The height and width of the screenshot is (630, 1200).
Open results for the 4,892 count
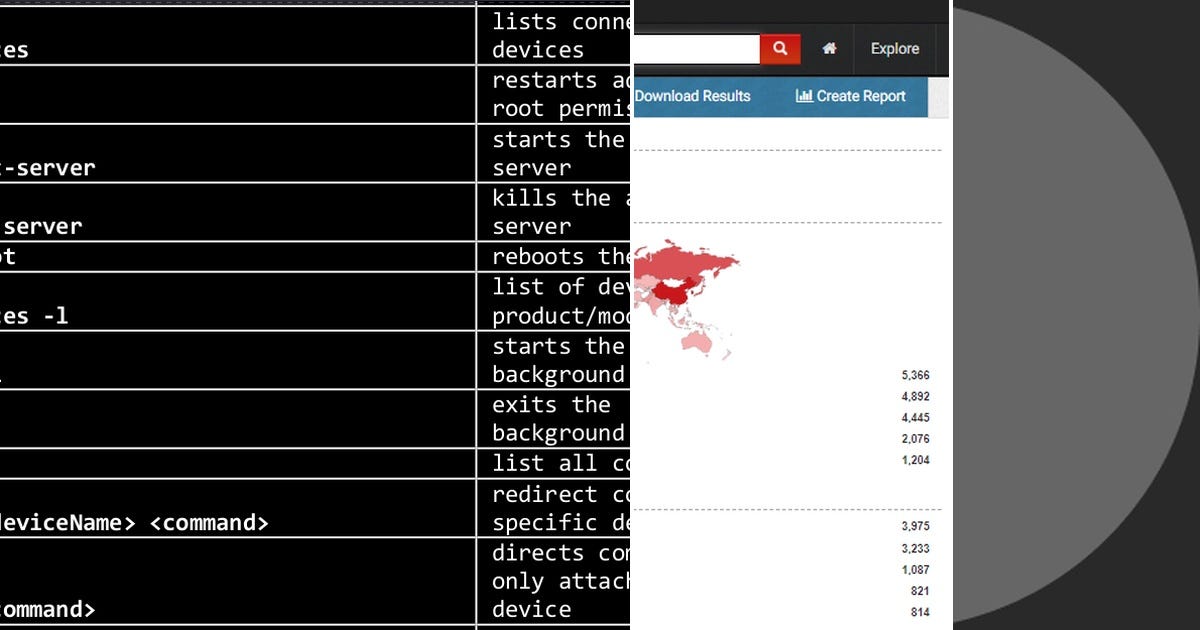(916, 396)
